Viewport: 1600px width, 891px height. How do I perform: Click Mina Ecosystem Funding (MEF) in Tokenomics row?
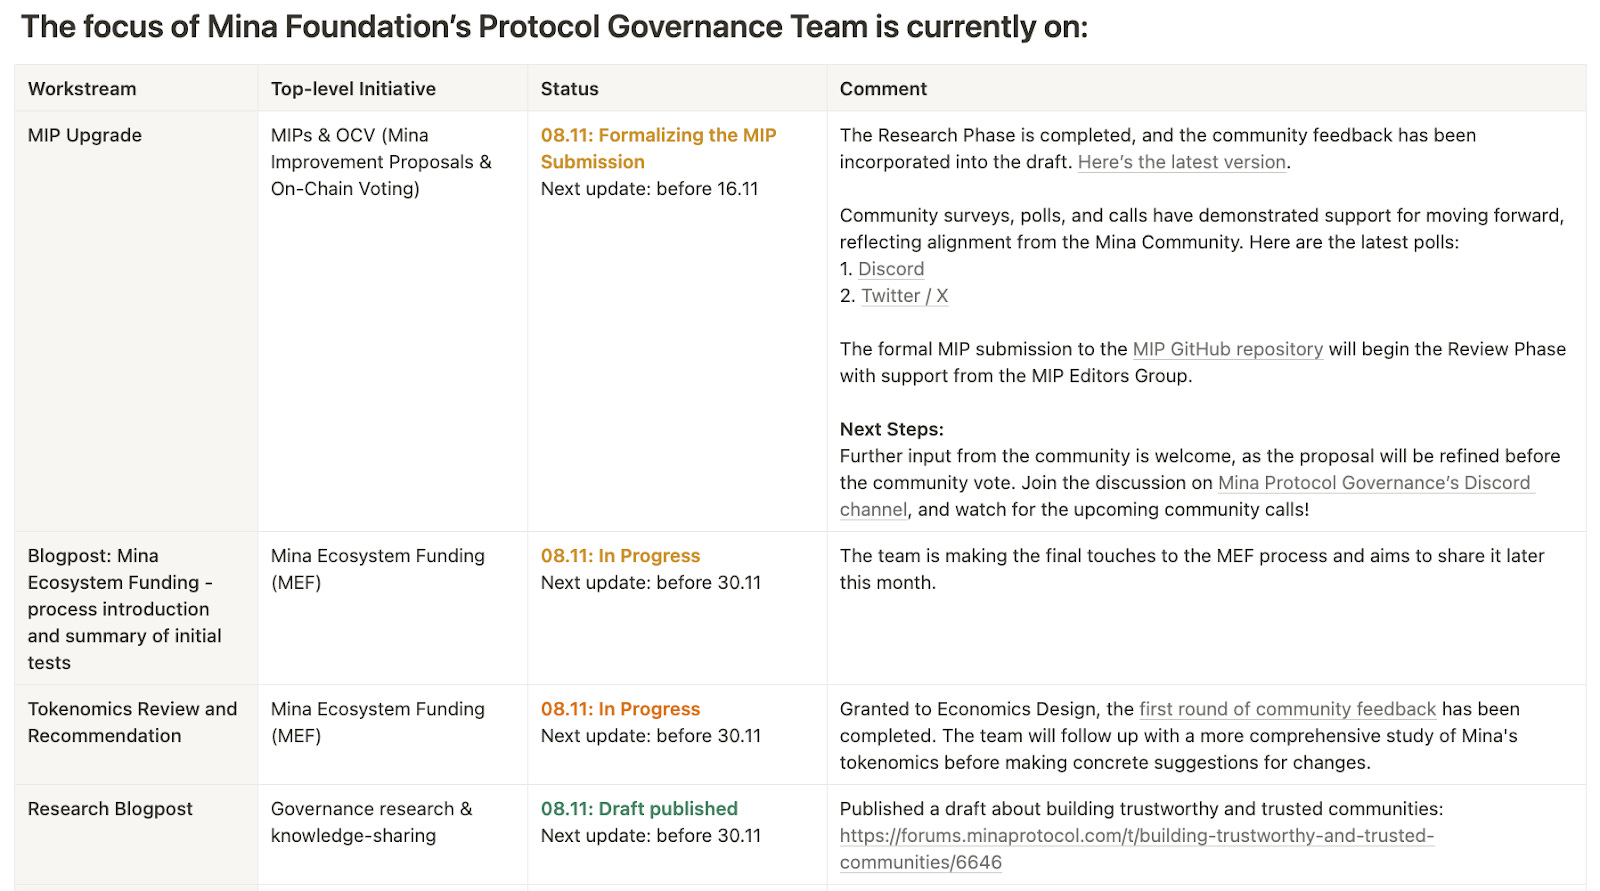point(378,722)
